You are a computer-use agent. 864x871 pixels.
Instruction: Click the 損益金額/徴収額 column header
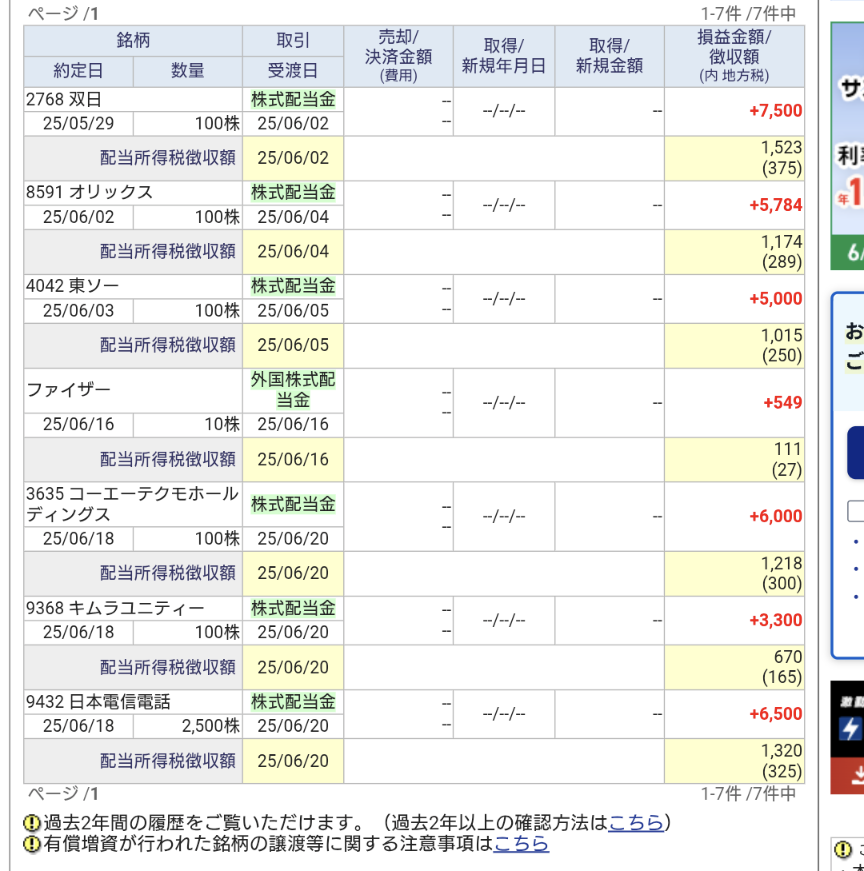click(x=734, y=56)
